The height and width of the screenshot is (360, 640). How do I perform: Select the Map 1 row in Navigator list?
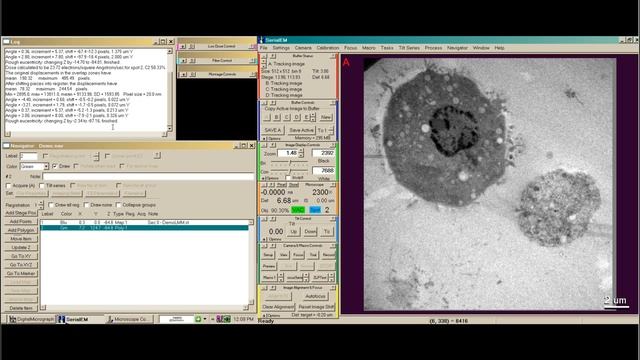click(x=144, y=222)
